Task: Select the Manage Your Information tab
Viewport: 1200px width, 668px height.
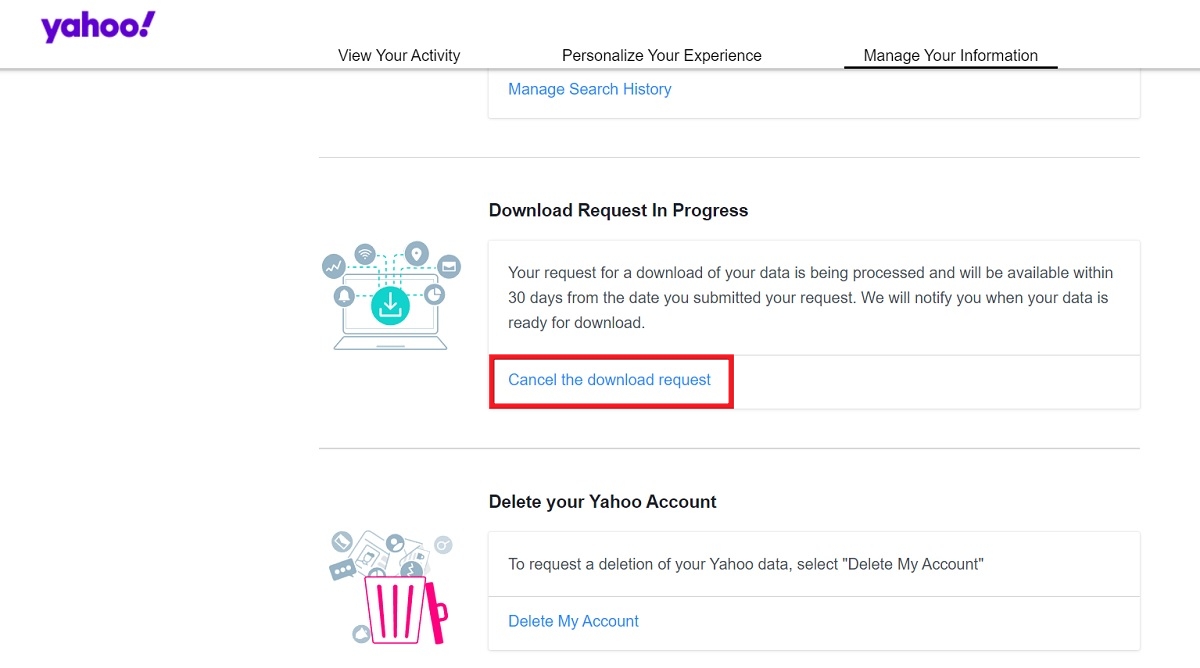Action: point(949,55)
